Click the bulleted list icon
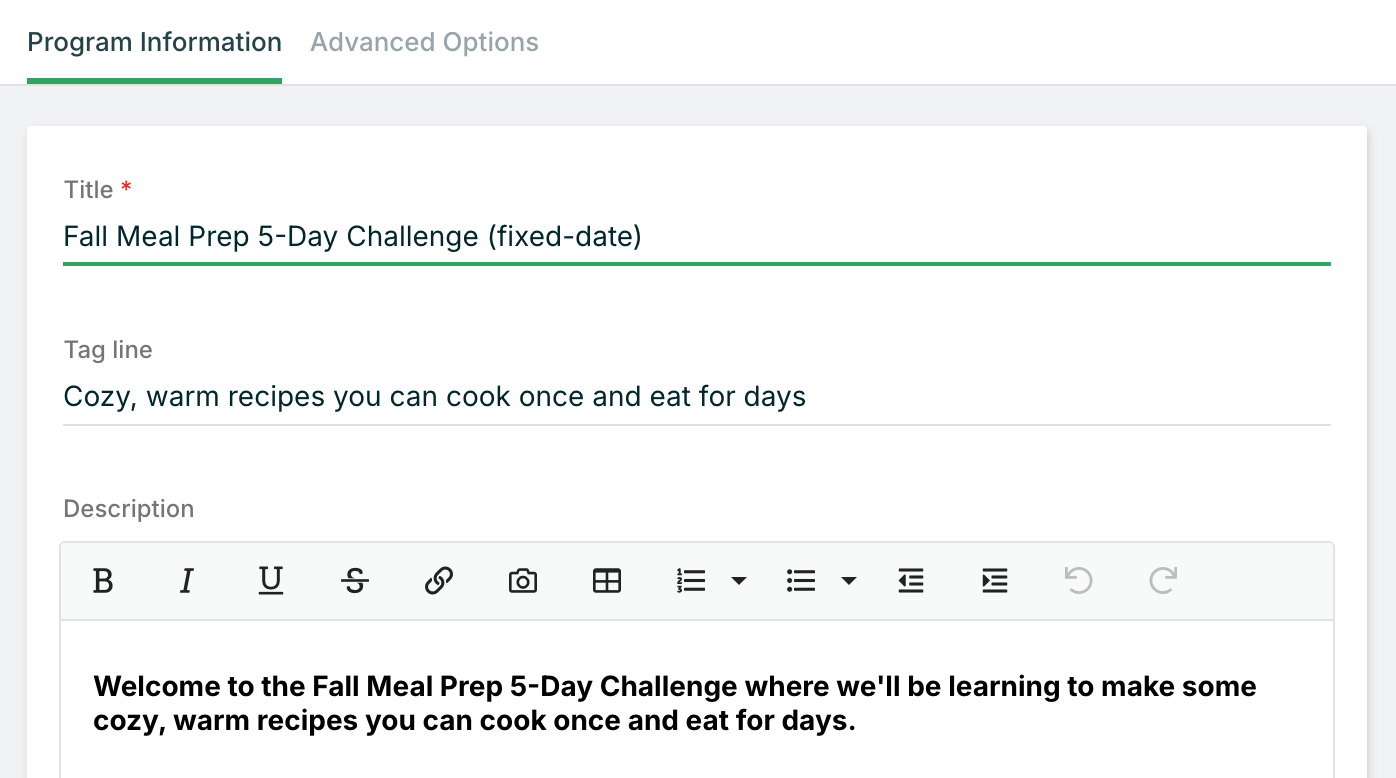Viewport: 1396px width, 778px height. pos(801,581)
